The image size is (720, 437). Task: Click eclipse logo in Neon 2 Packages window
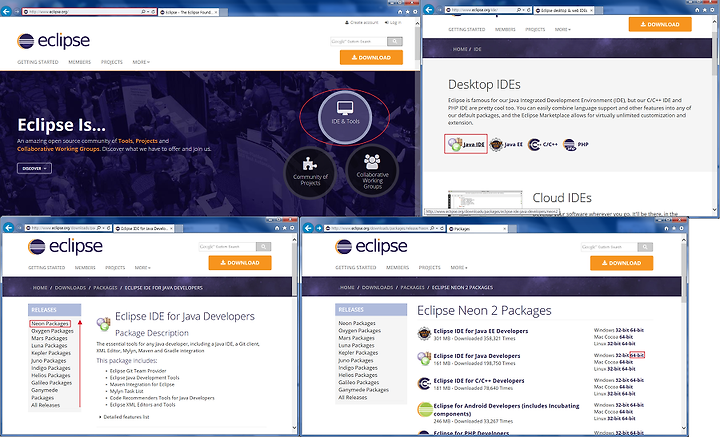coord(371,247)
